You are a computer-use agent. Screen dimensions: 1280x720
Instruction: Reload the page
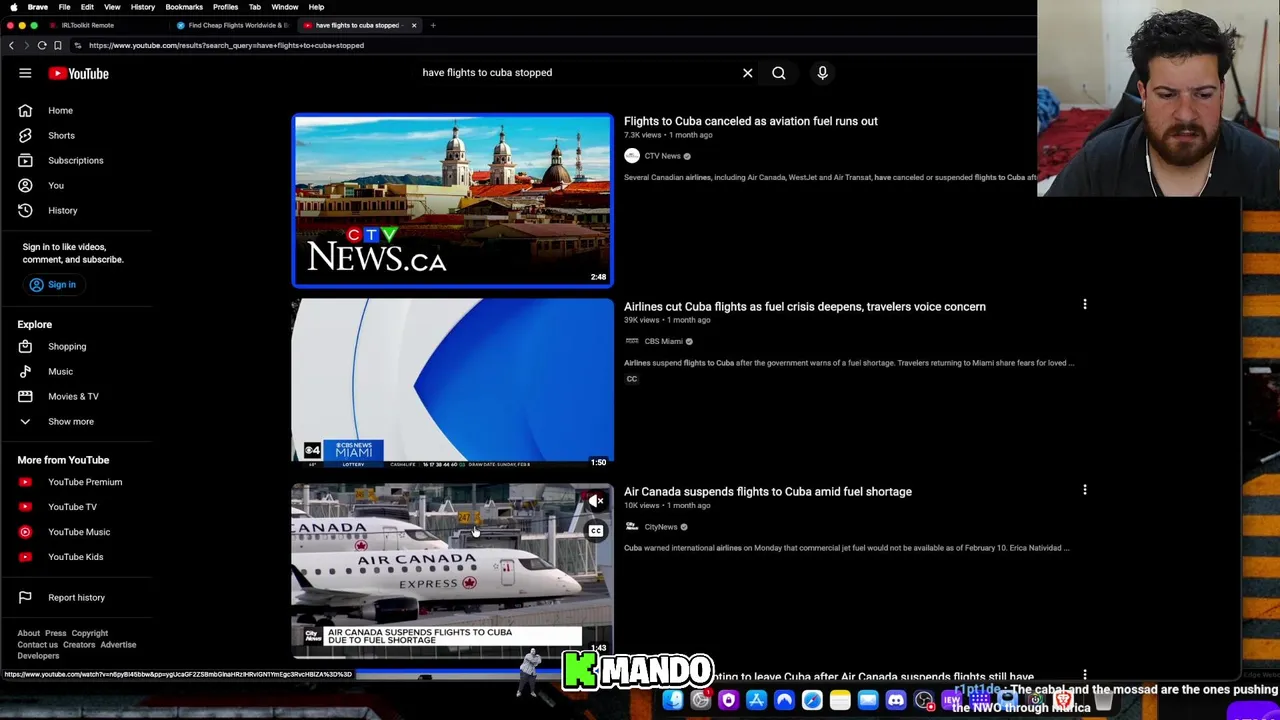[x=42, y=45]
